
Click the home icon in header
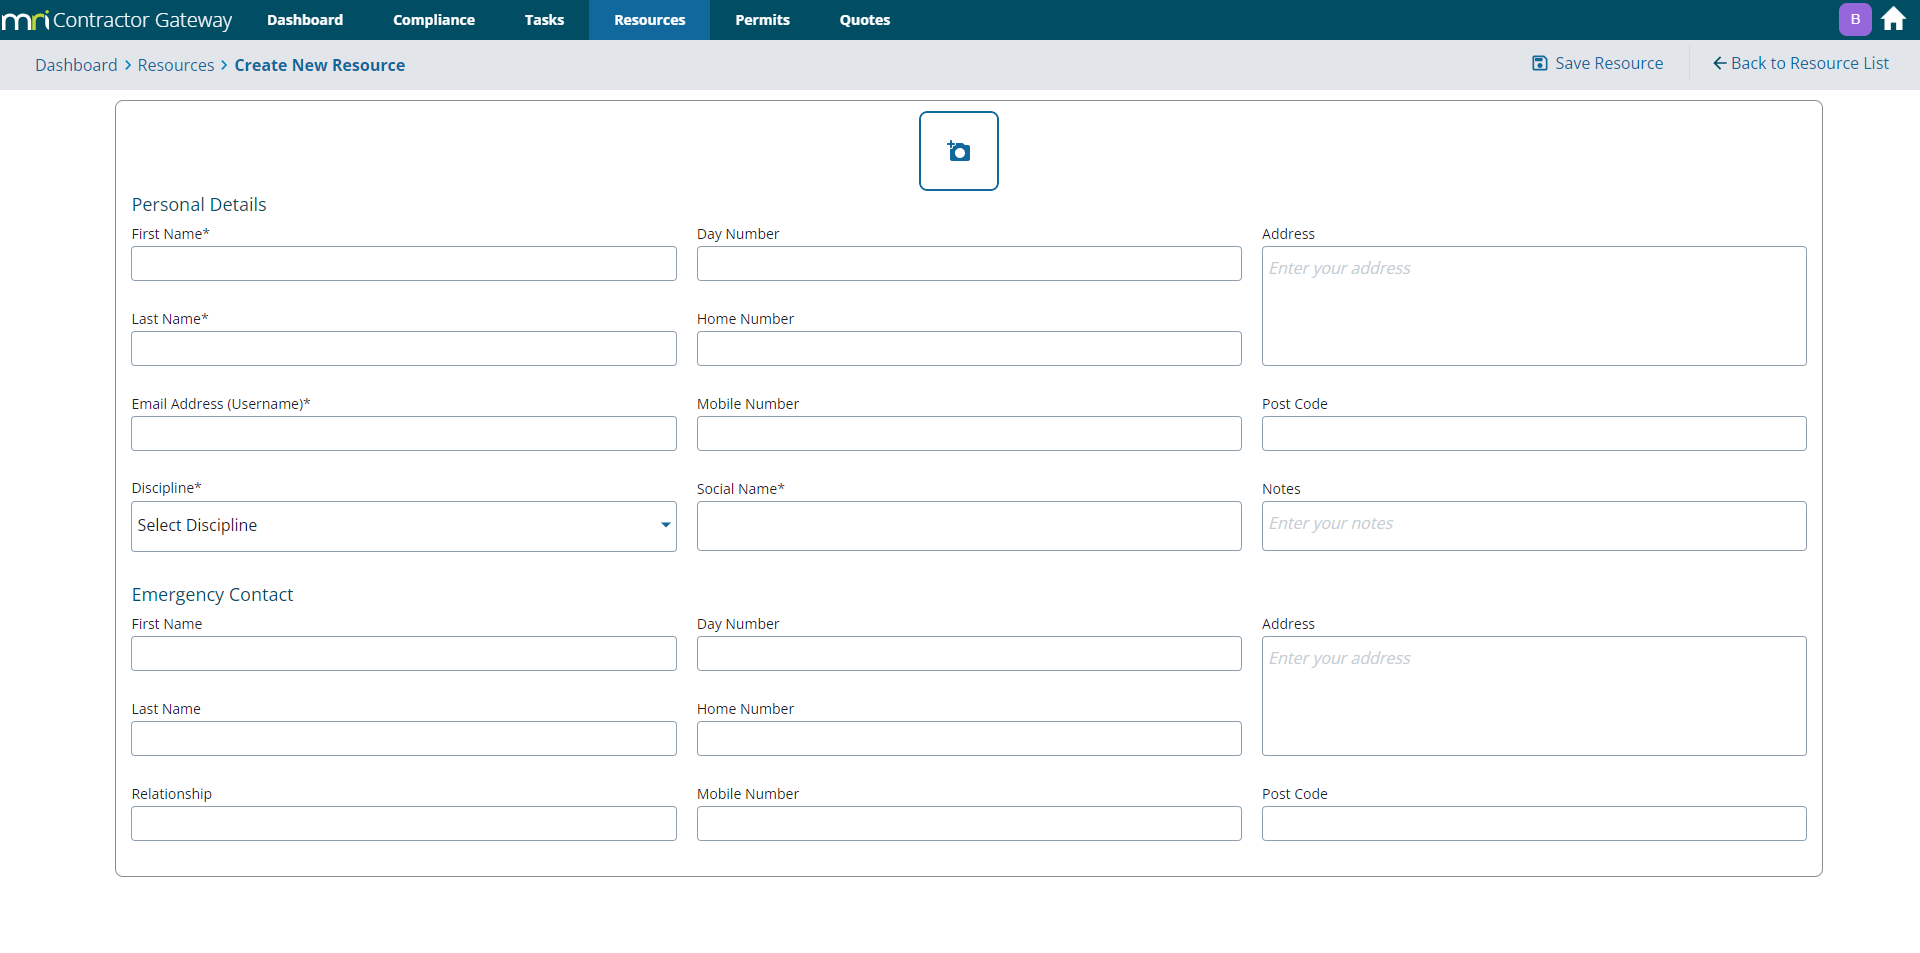1893,19
